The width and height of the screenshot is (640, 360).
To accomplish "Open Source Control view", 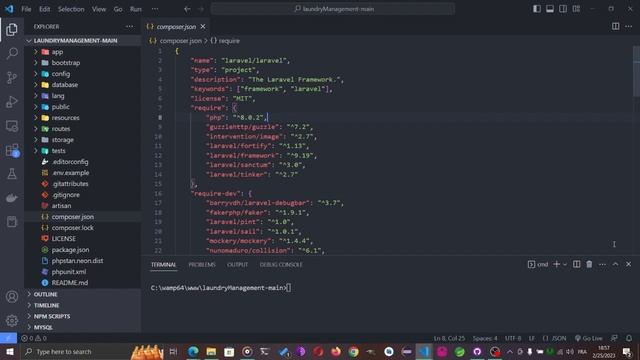I will [12, 77].
